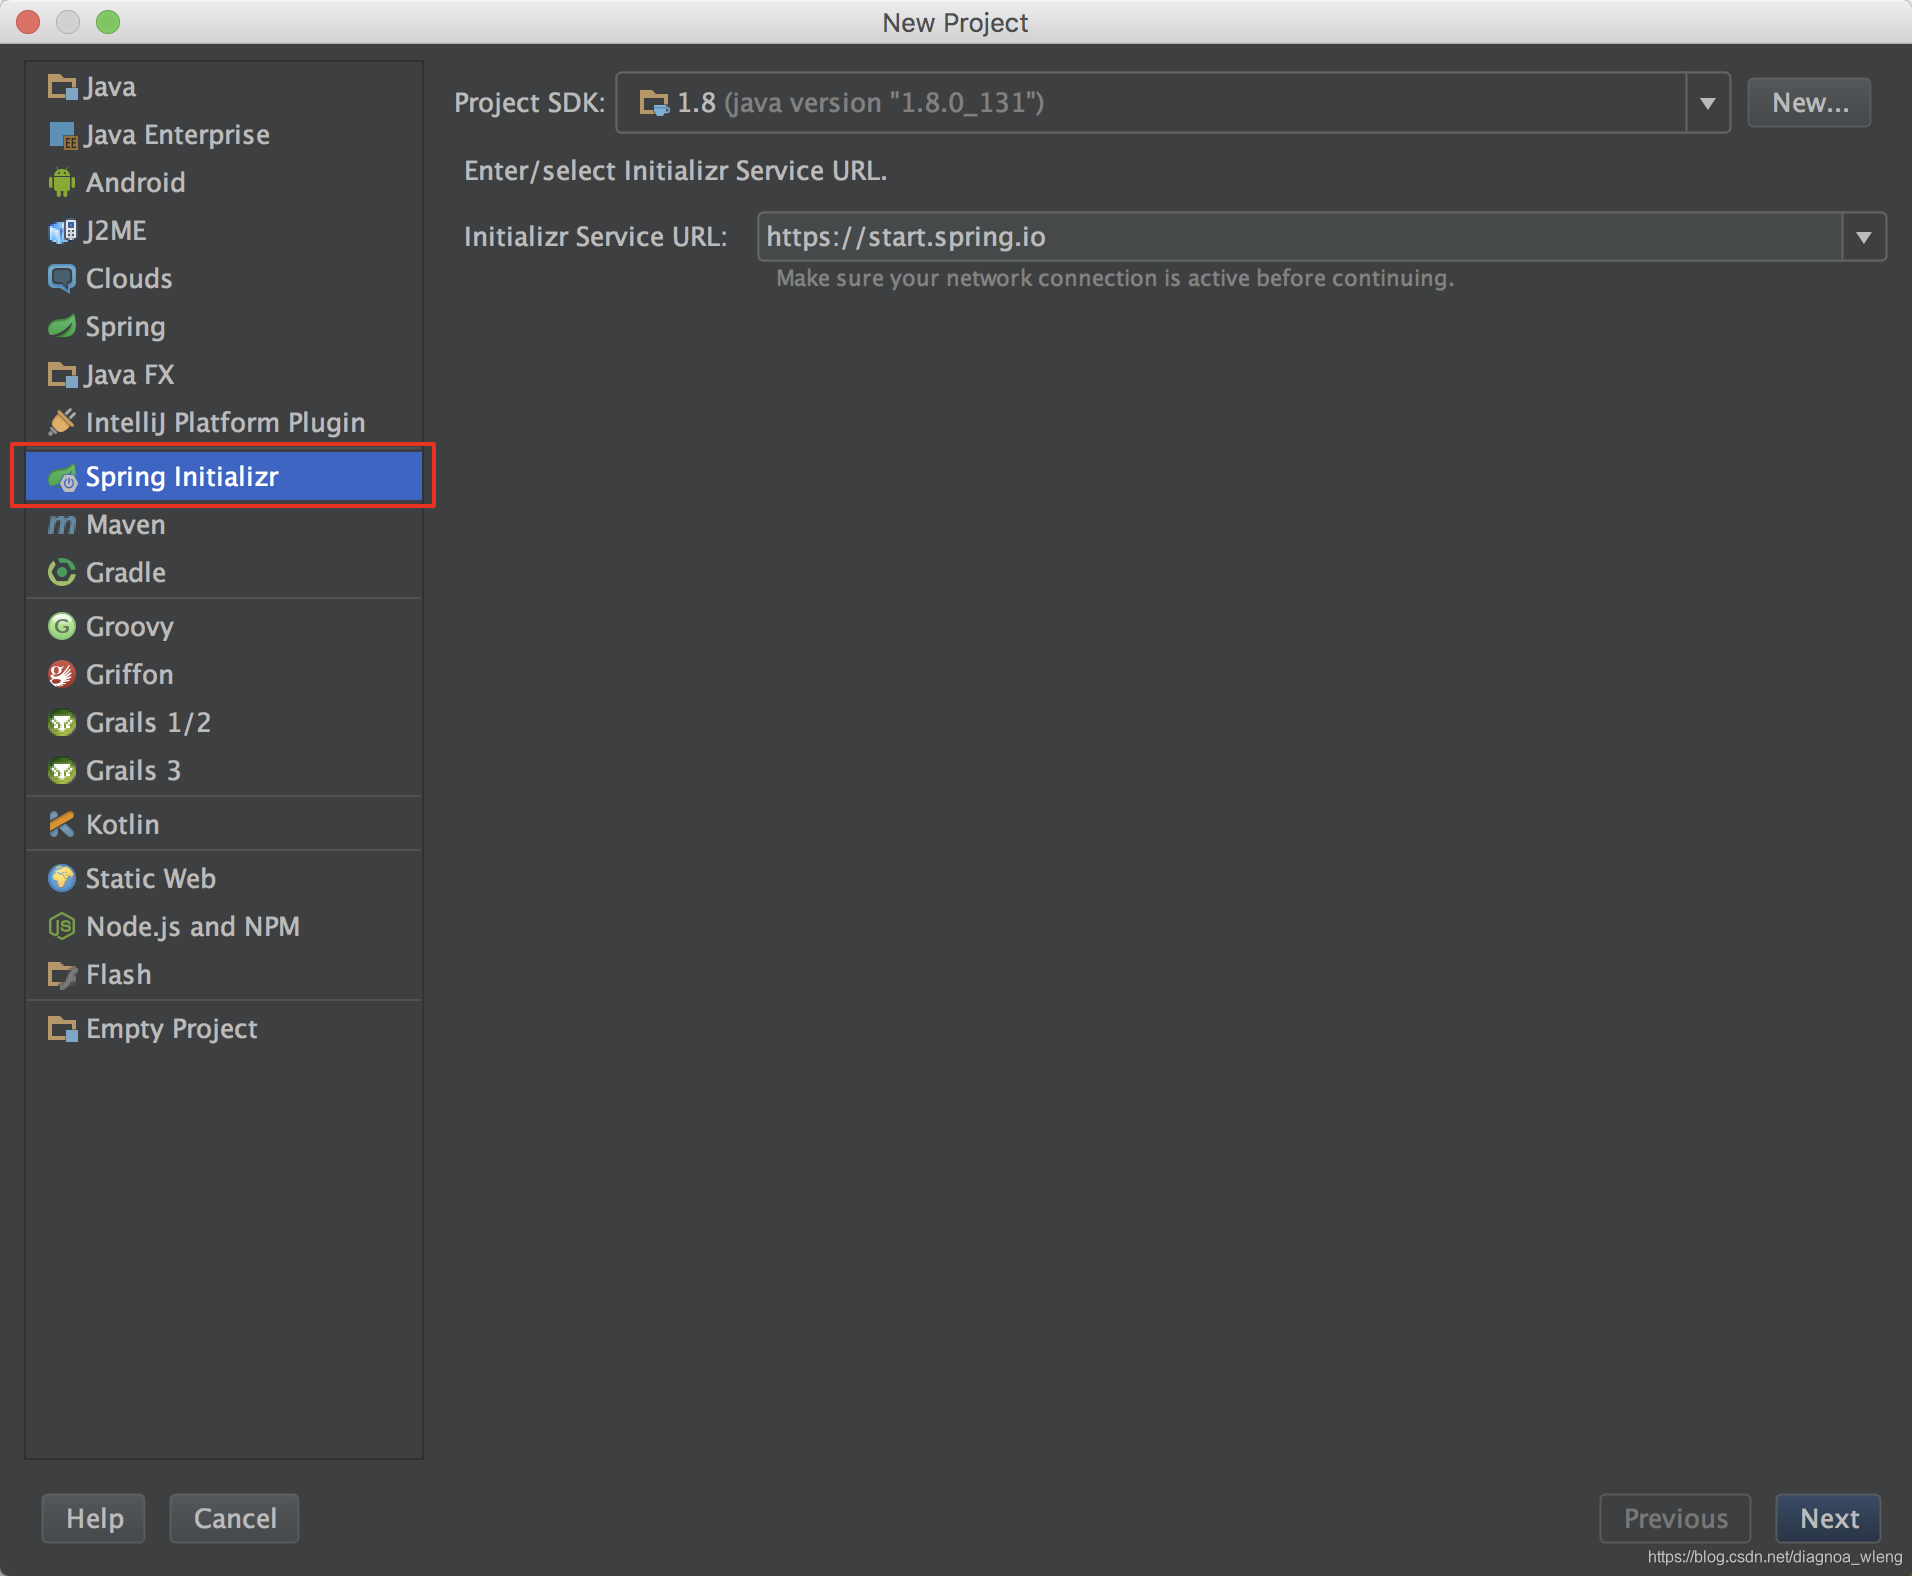Click the Clouds icon
The height and width of the screenshot is (1576, 1912).
(62, 279)
